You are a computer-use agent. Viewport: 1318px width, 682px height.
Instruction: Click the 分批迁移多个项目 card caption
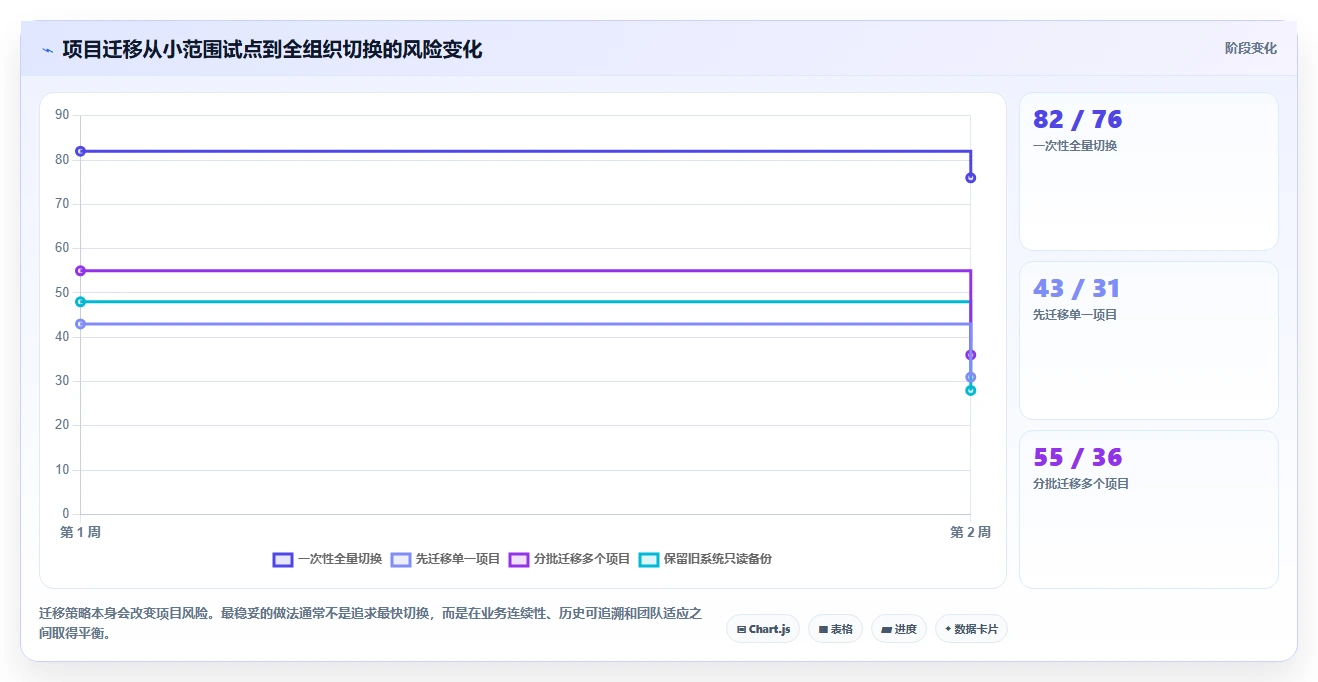(x=1081, y=484)
